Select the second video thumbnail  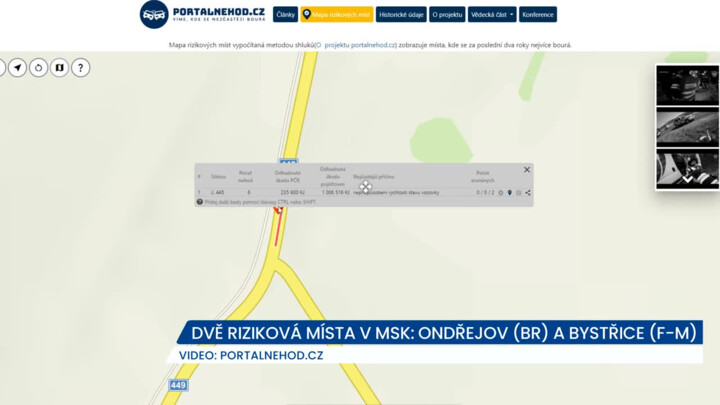(x=687, y=127)
